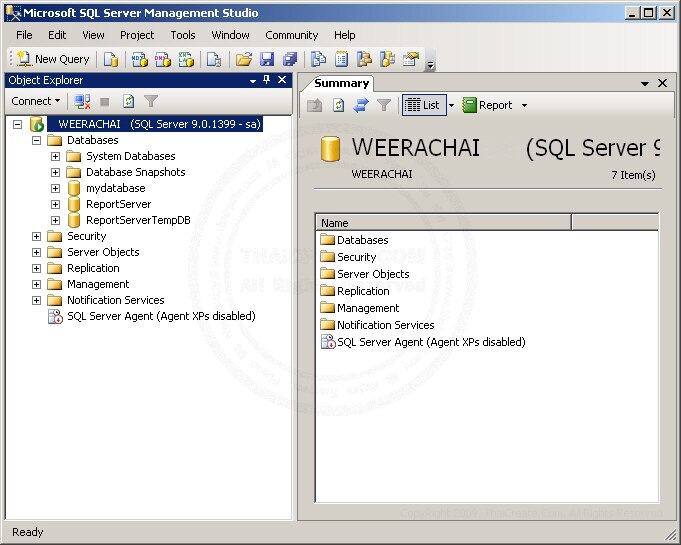Select WEERACHAI server in Object Explorer

coord(155,124)
